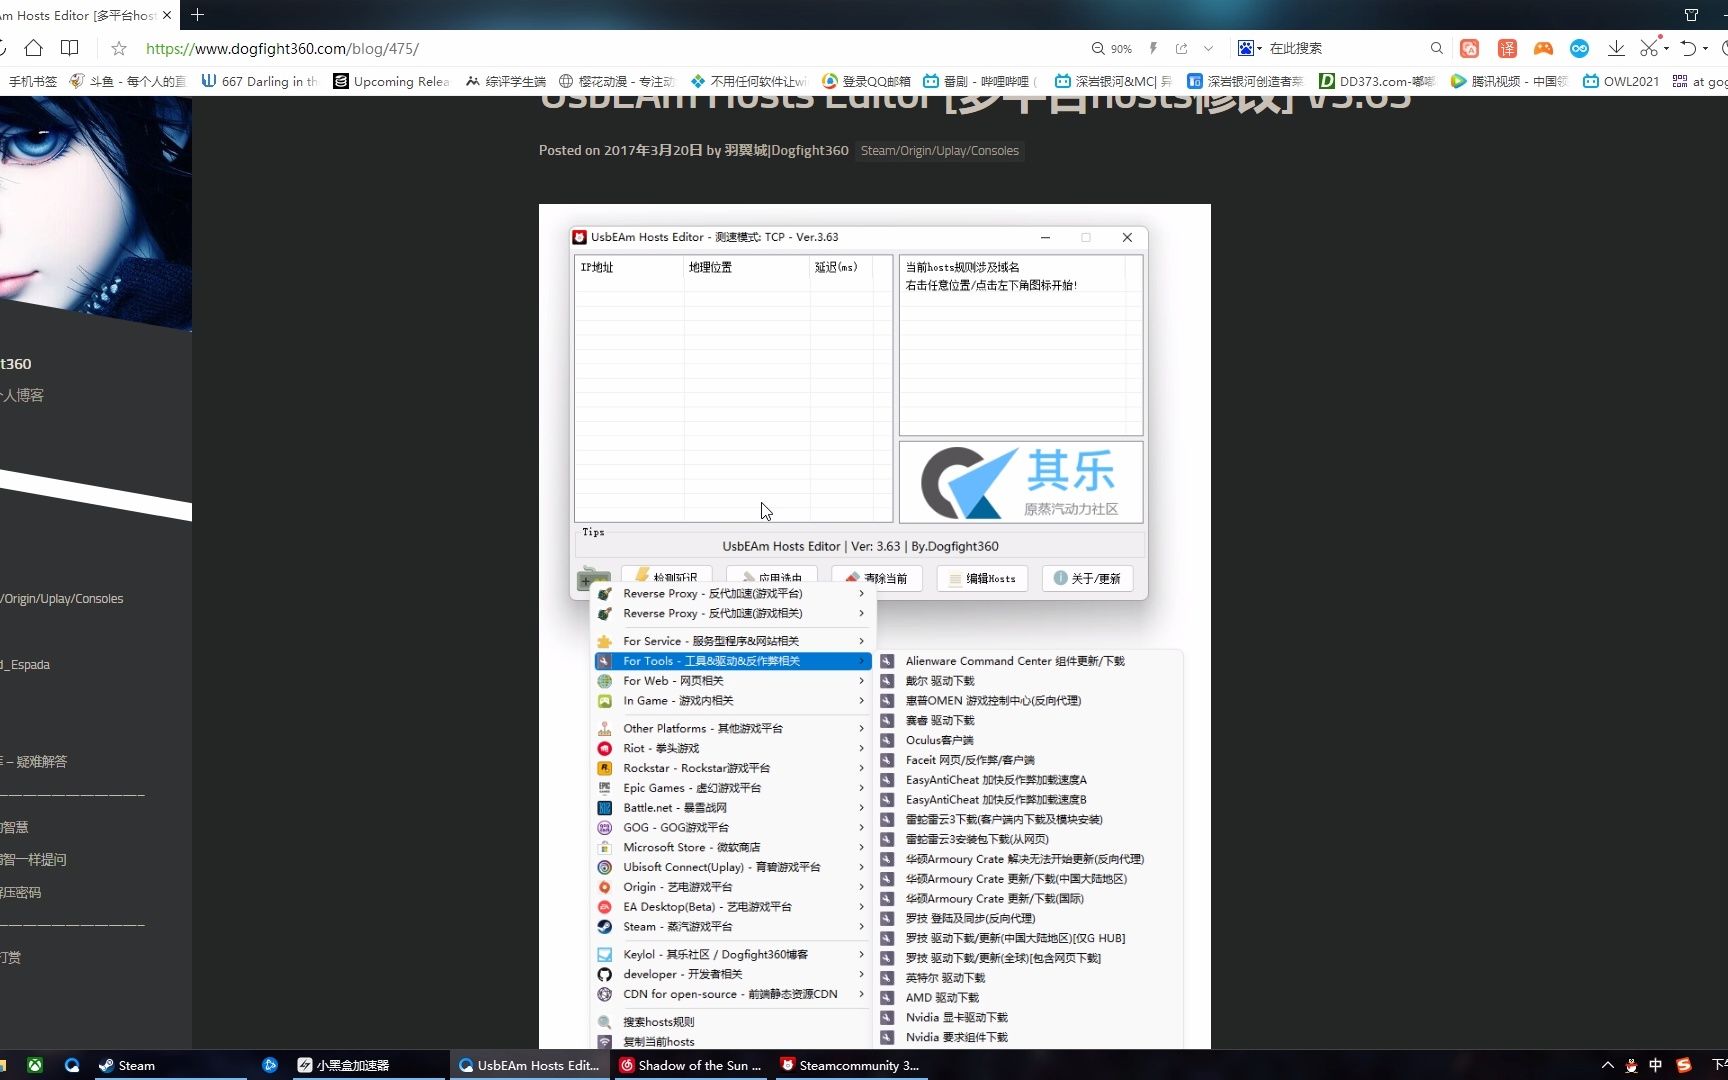Open the Upcoming Relea bookmark
This screenshot has width=1728, height=1080.
[391, 81]
